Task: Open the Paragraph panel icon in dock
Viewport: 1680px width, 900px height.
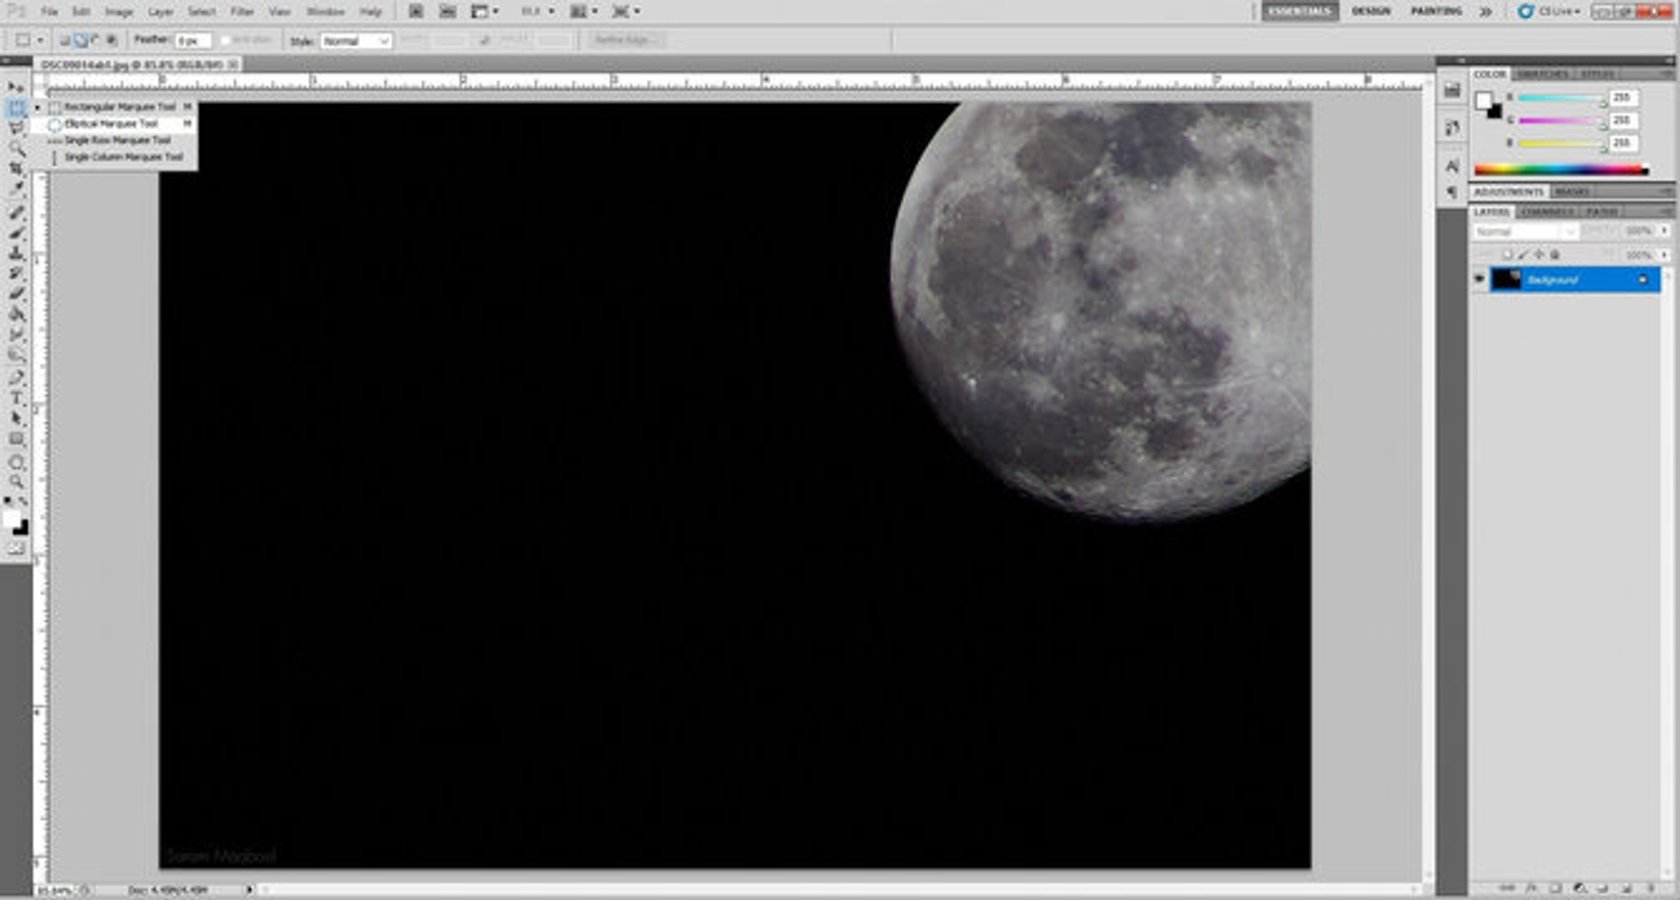Action: click(1452, 191)
